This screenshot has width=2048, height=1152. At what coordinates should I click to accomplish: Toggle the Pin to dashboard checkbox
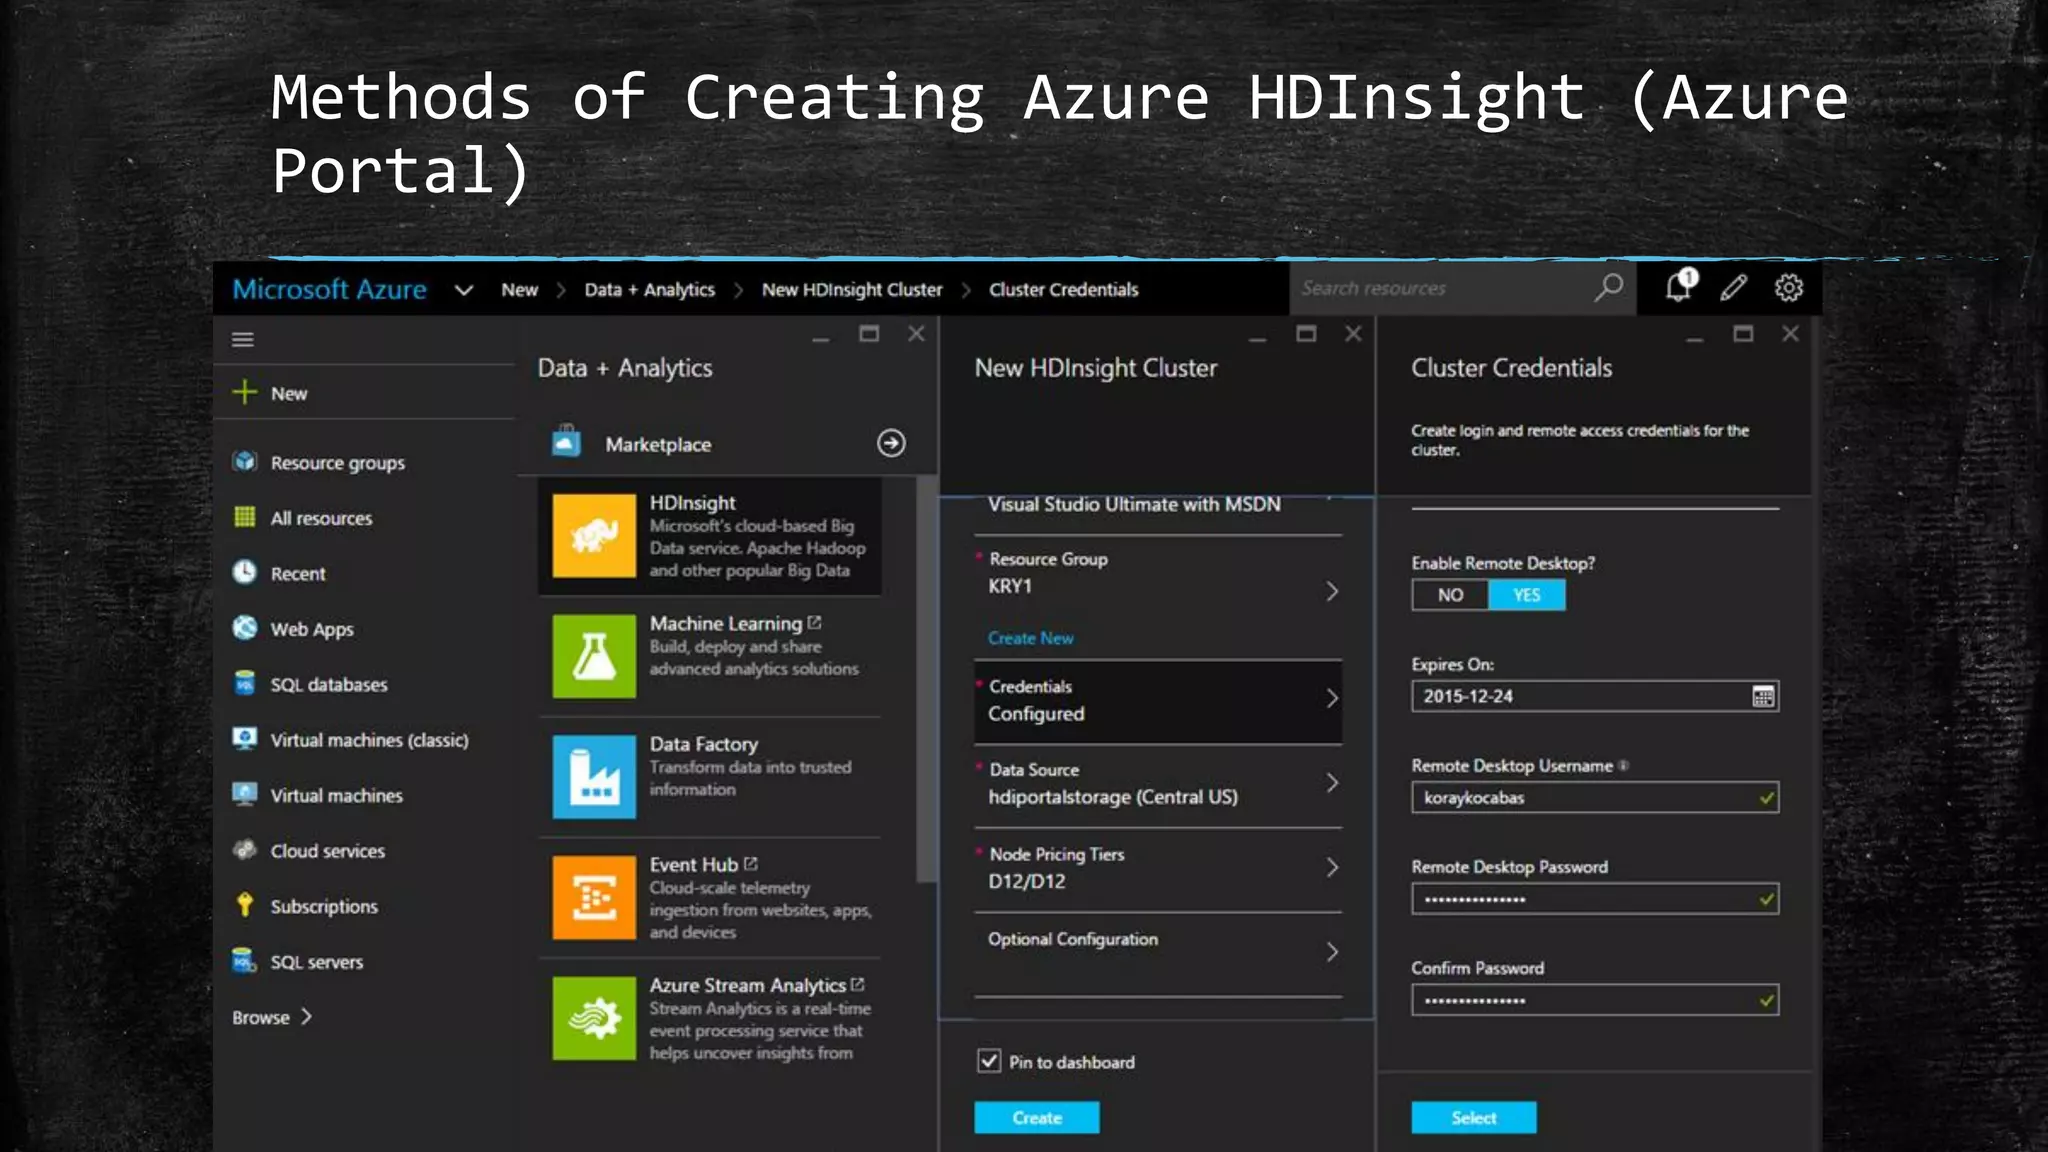[989, 1061]
